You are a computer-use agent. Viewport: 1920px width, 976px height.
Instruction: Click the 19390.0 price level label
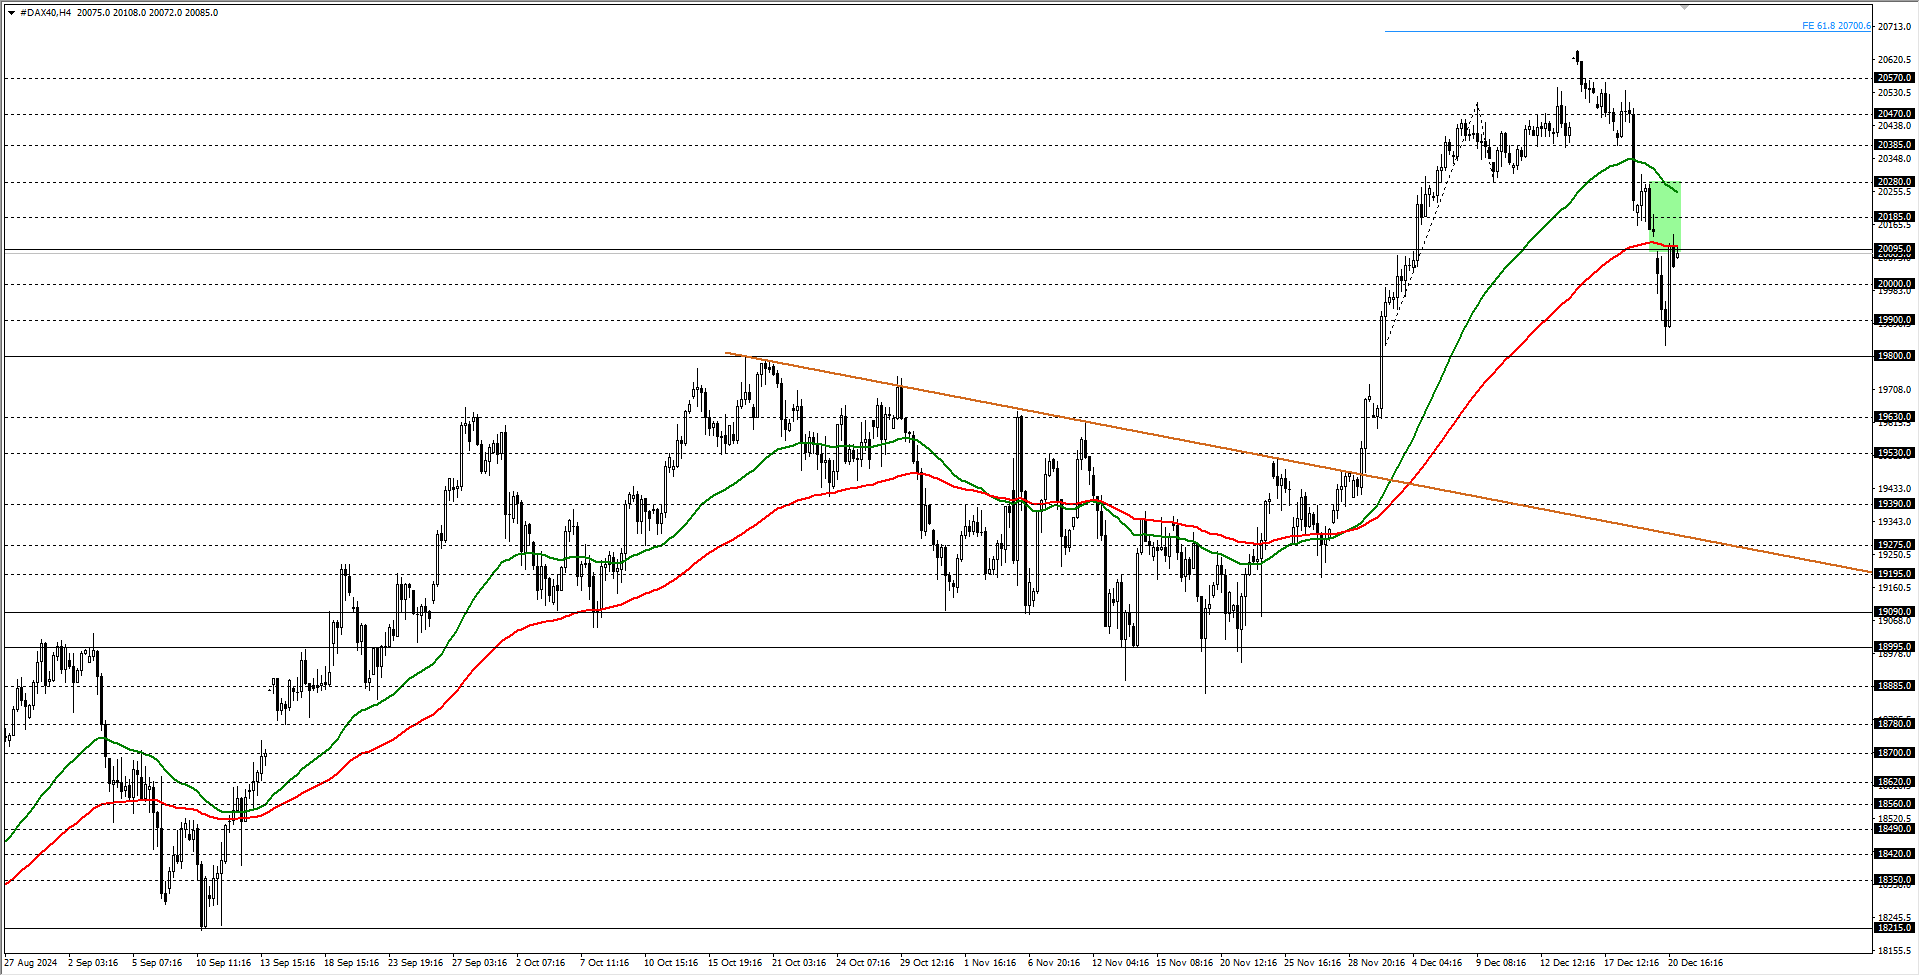(x=1894, y=504)
